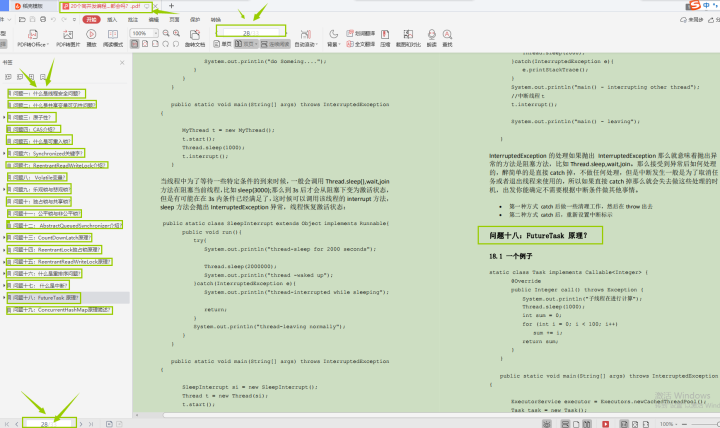Go to the previous page in status bar
The height and width of the screenshot is (428, 720).
[17, 424]
